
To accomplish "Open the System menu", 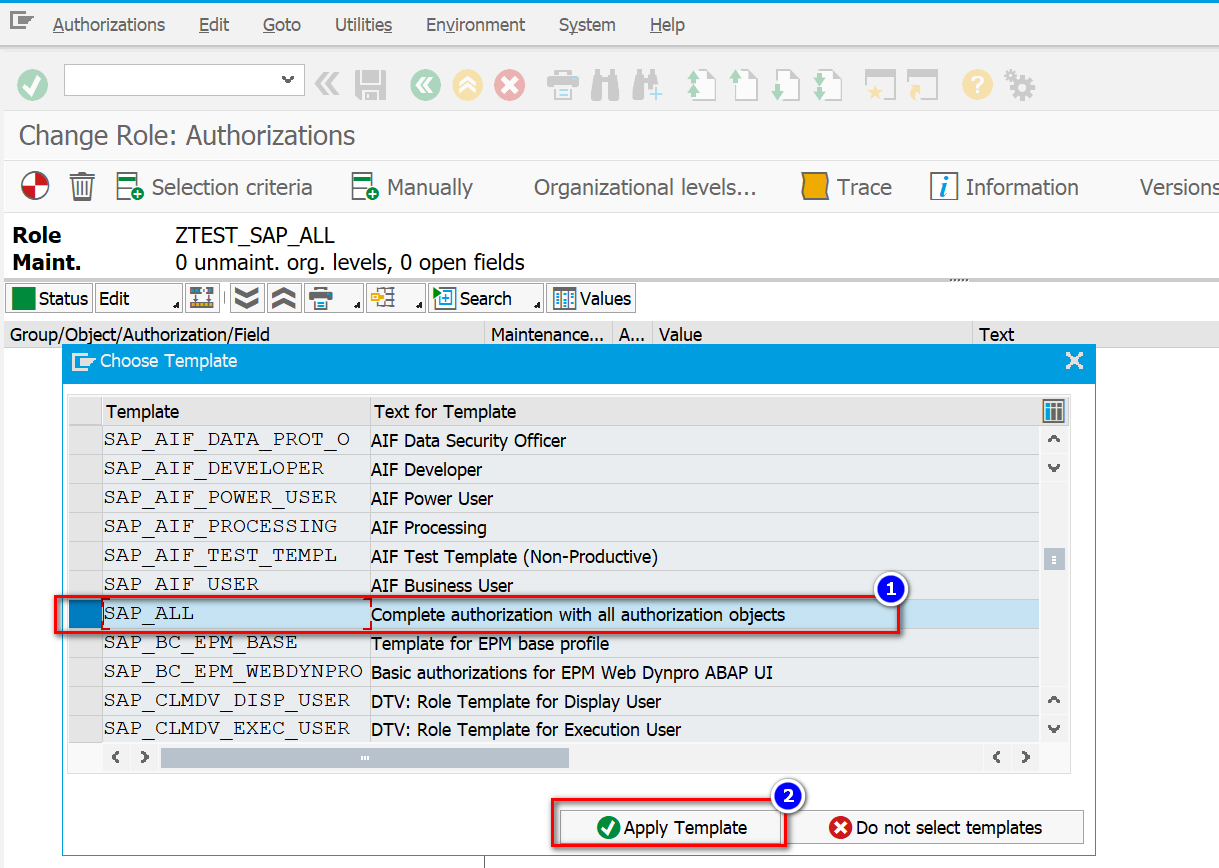I will (x=587, y=25).
